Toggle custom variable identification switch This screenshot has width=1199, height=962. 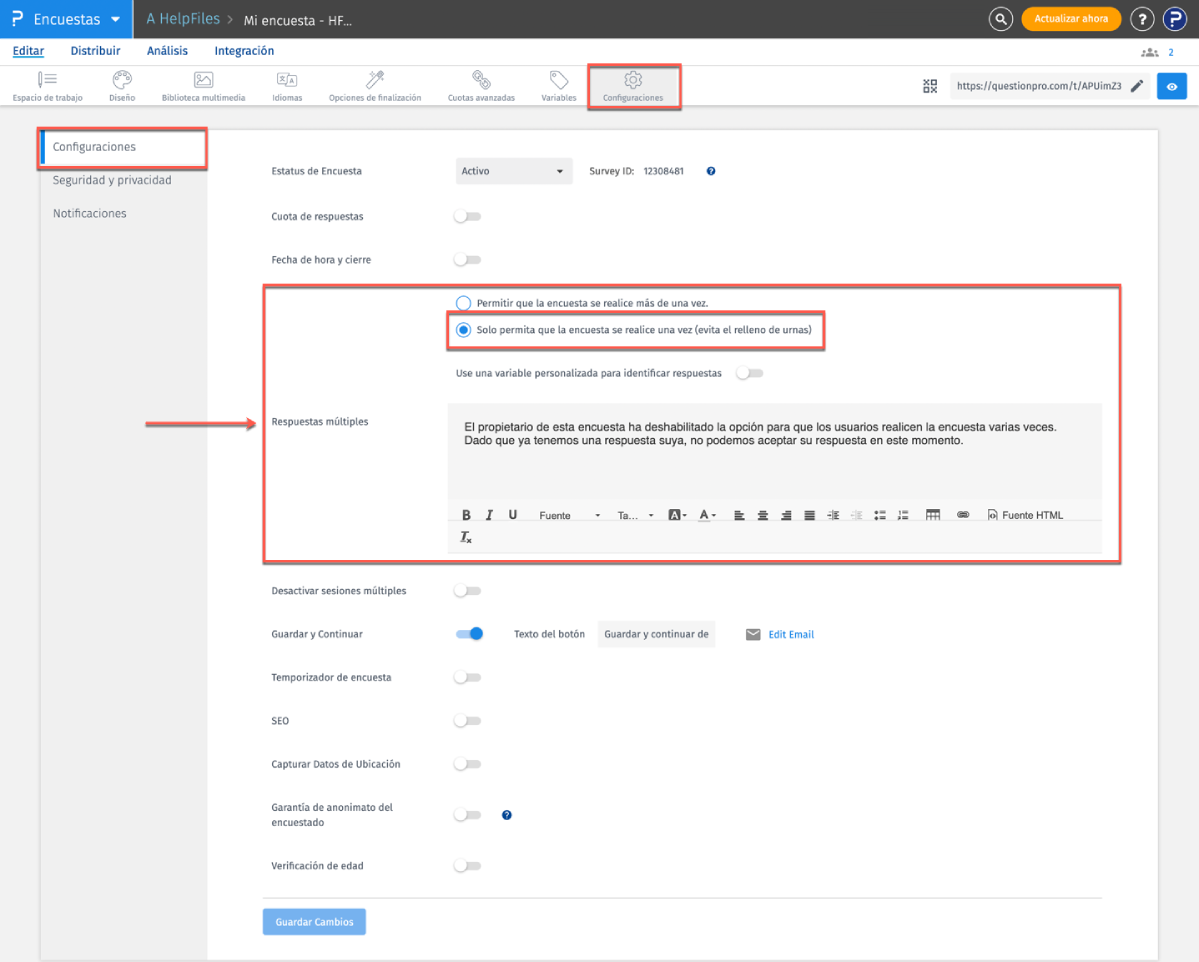click(x=749, y=373)
